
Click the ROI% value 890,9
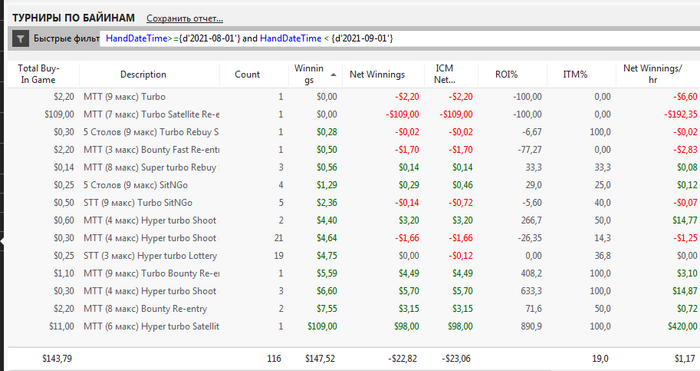tap(531, 326)
